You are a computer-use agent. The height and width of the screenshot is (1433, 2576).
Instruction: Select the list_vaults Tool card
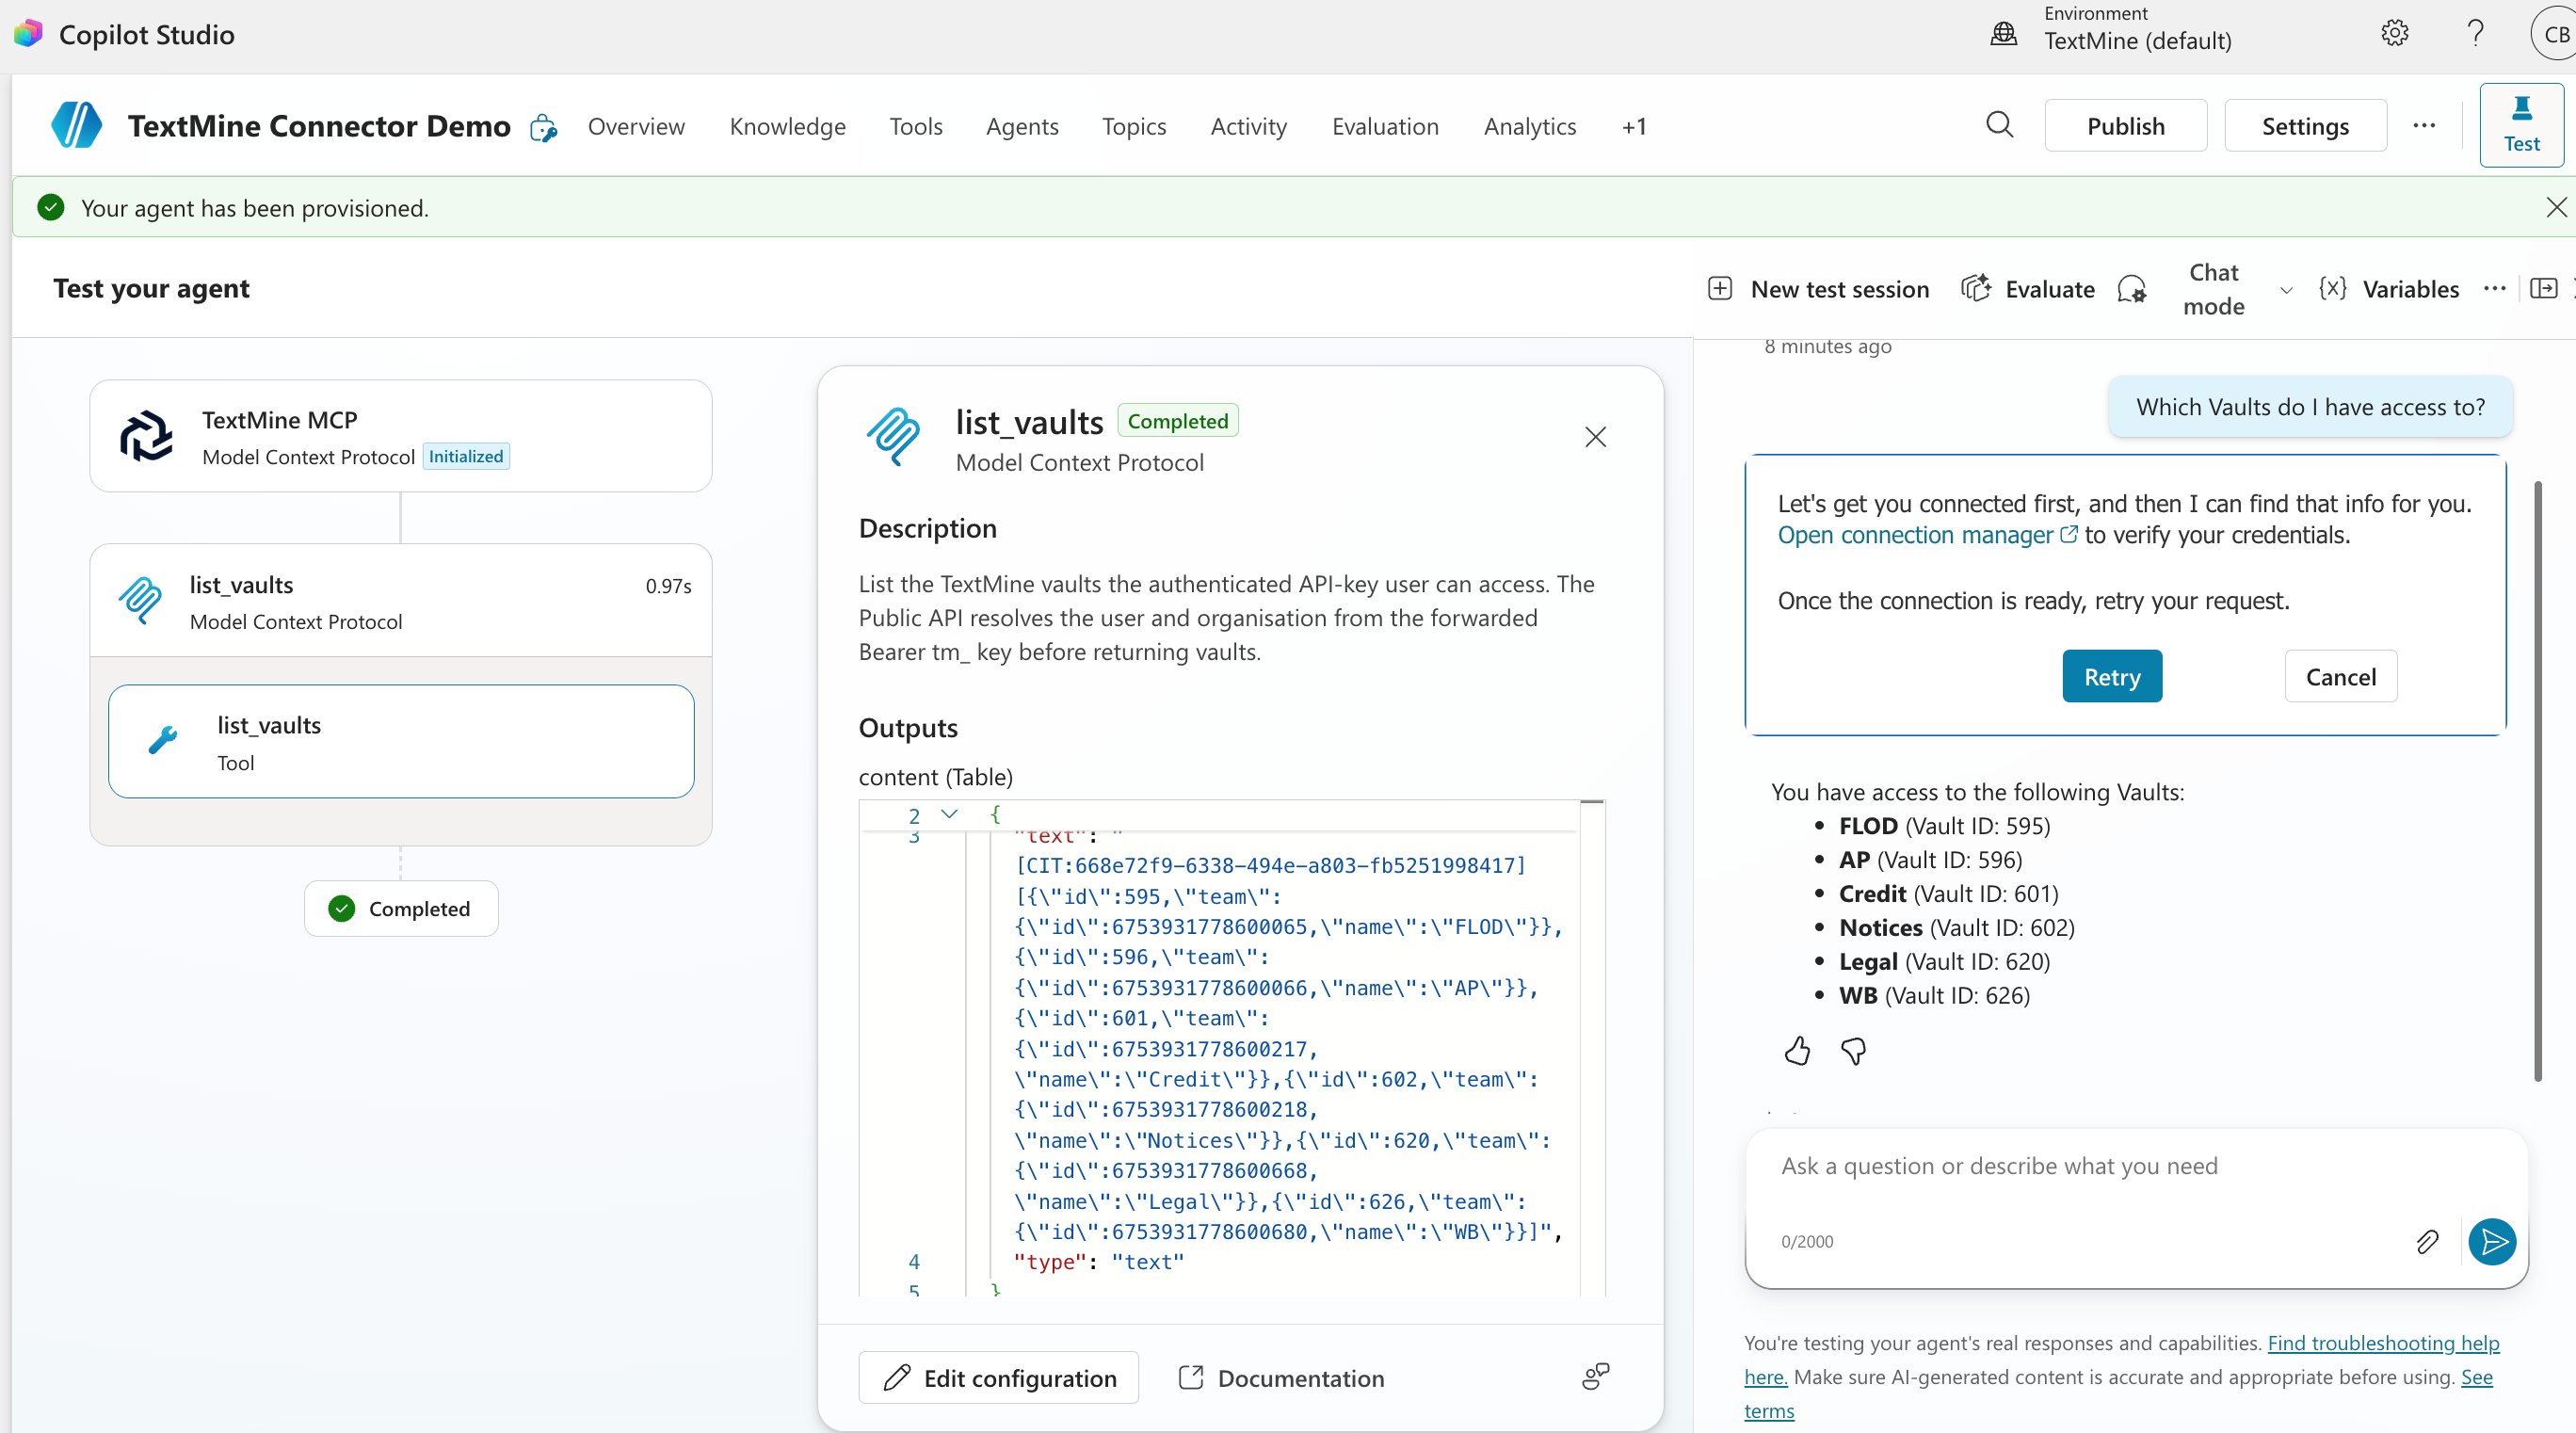click(x=401, y=741)
